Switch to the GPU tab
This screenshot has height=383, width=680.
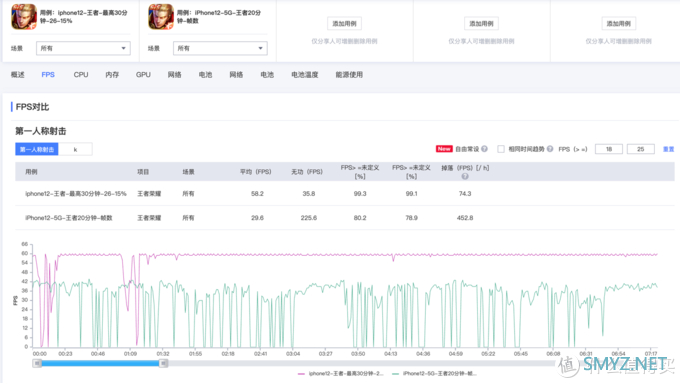143,75
